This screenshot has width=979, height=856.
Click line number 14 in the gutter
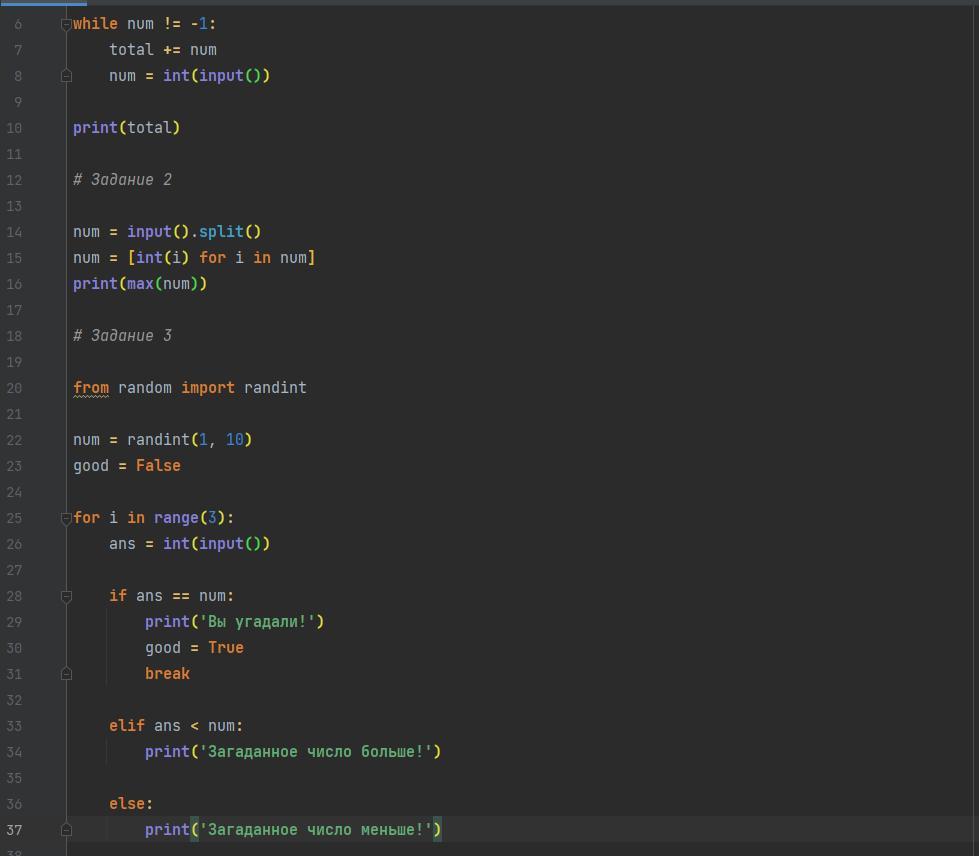[14, 232]
